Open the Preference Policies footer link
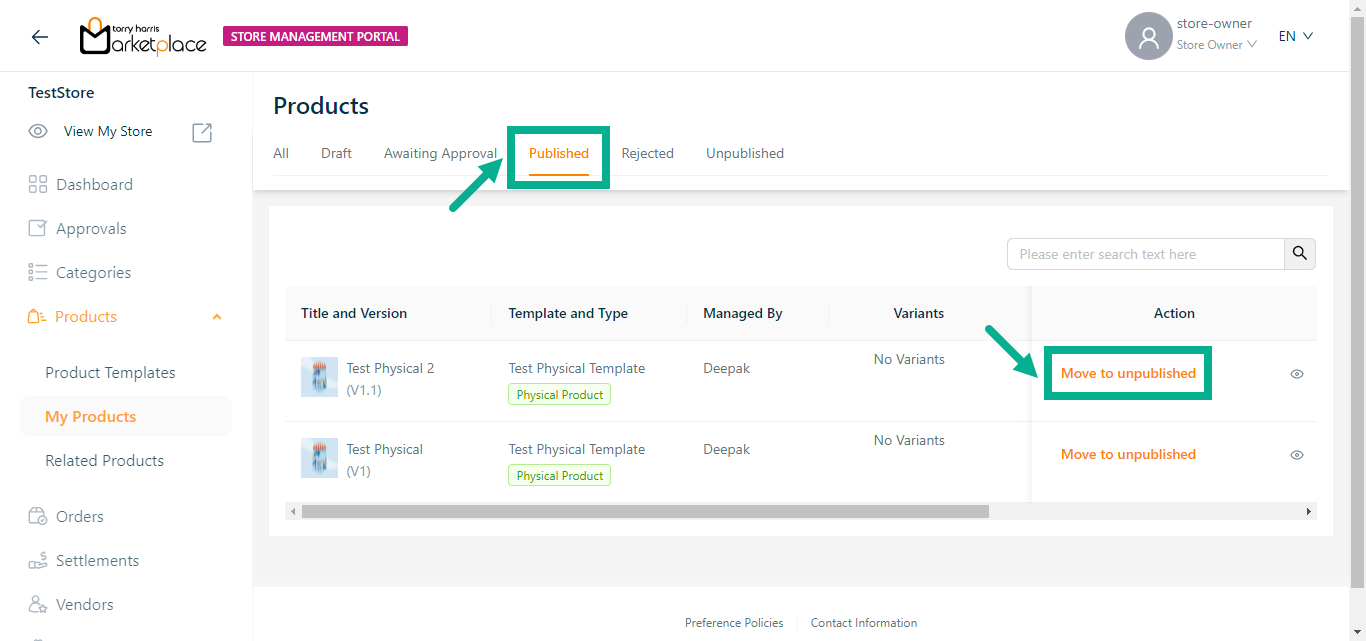Image resolution: width=1366 pixels, height=641 pixels. pos(734,623)
